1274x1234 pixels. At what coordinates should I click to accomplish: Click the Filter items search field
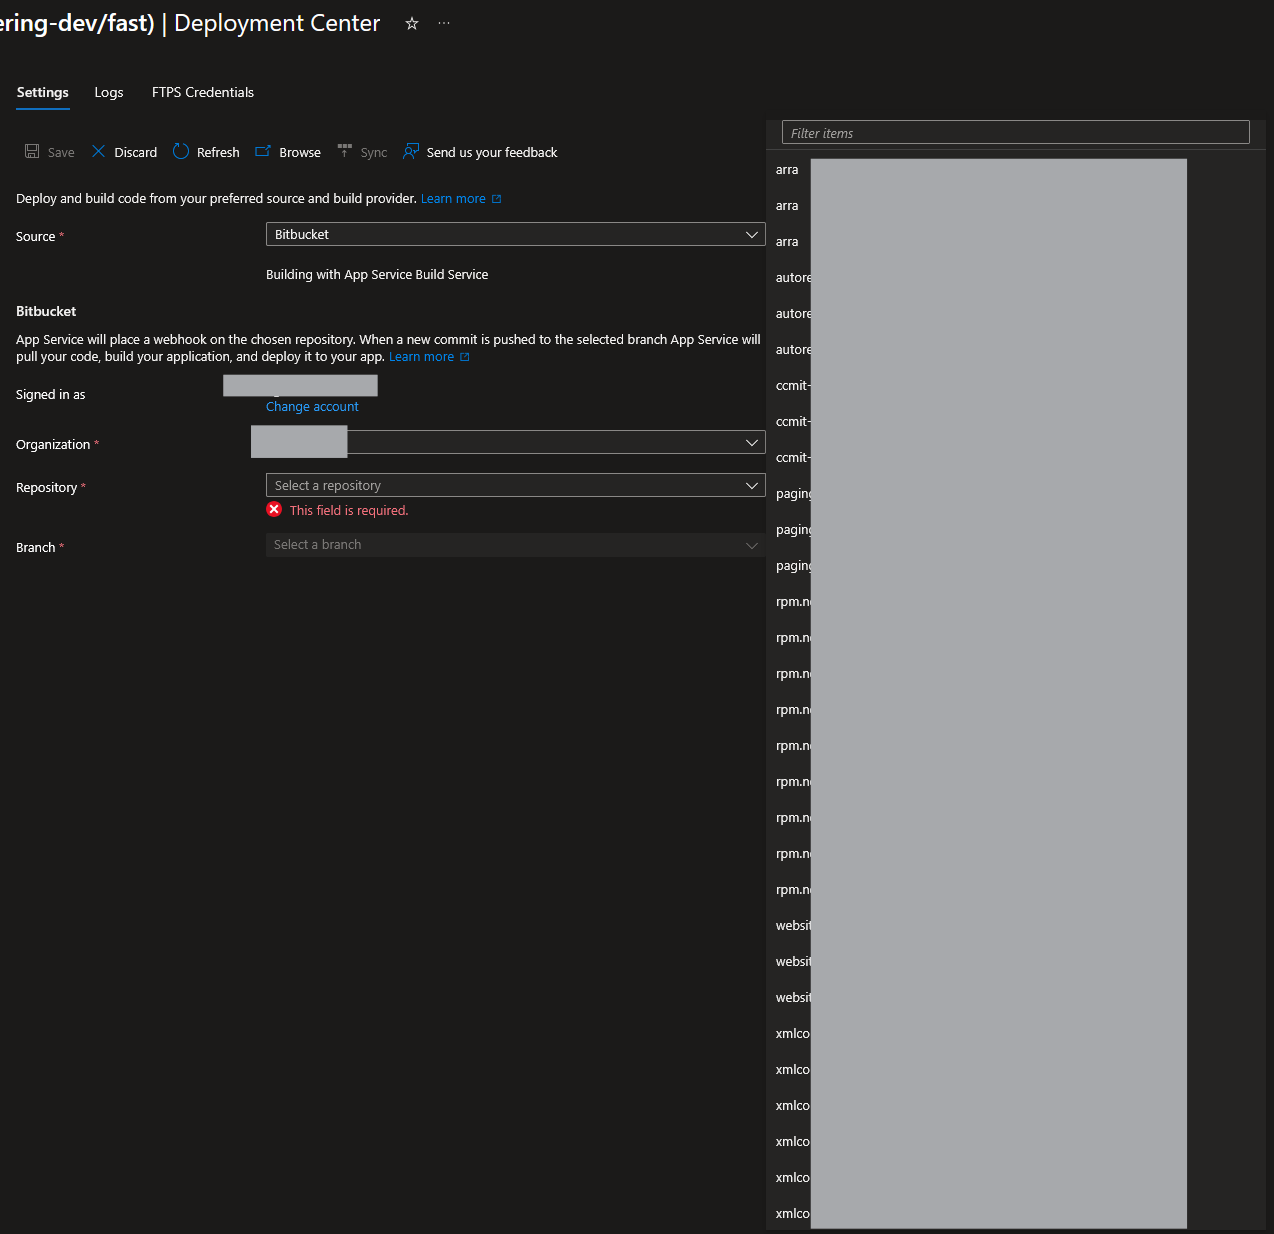[x=1015, y=133]
